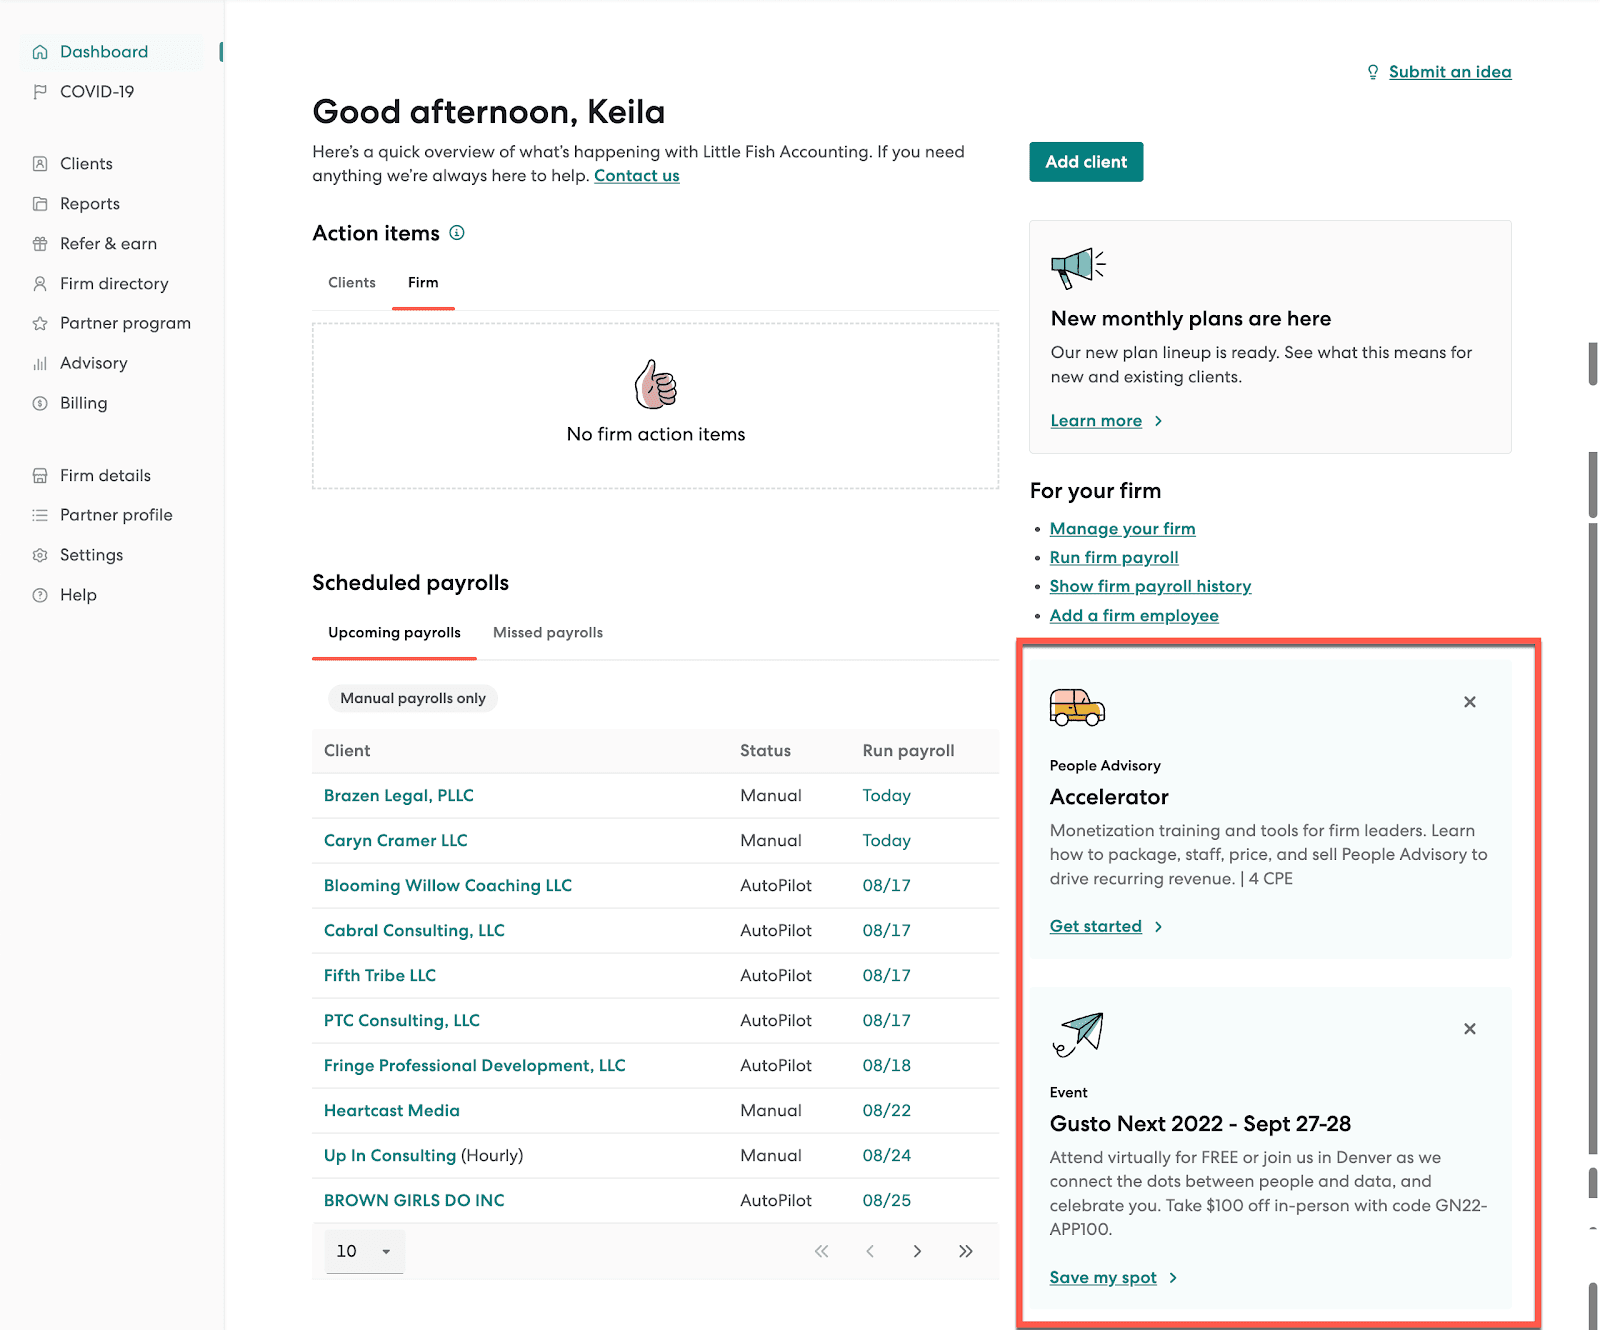Click the Action items info icon
This screenshot has width=1600, height=1330.
[457, 233]
